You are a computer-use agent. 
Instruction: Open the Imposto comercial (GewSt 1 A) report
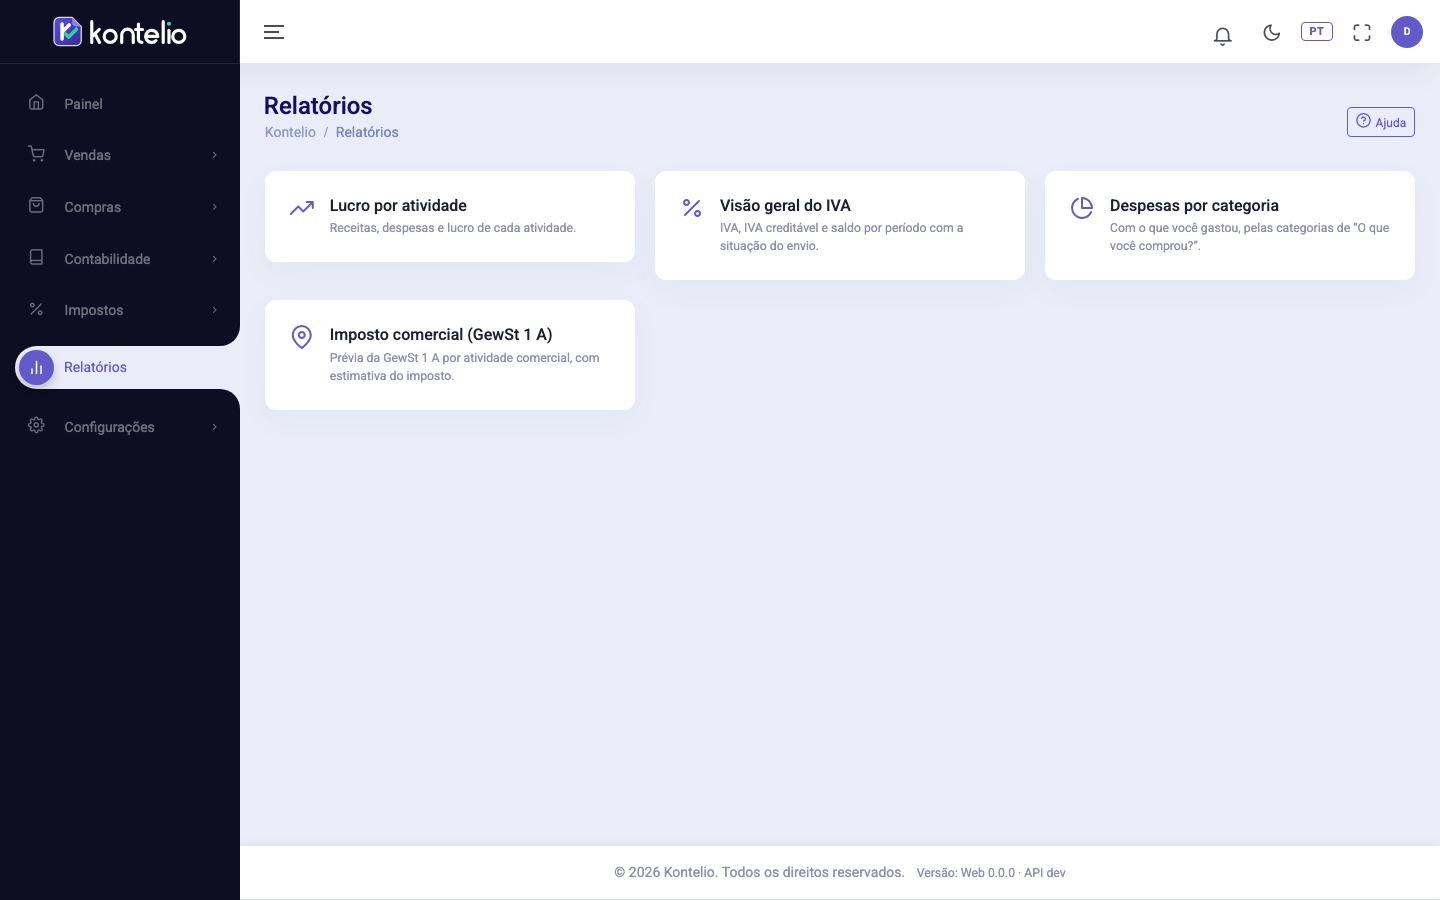pos(450,355)
